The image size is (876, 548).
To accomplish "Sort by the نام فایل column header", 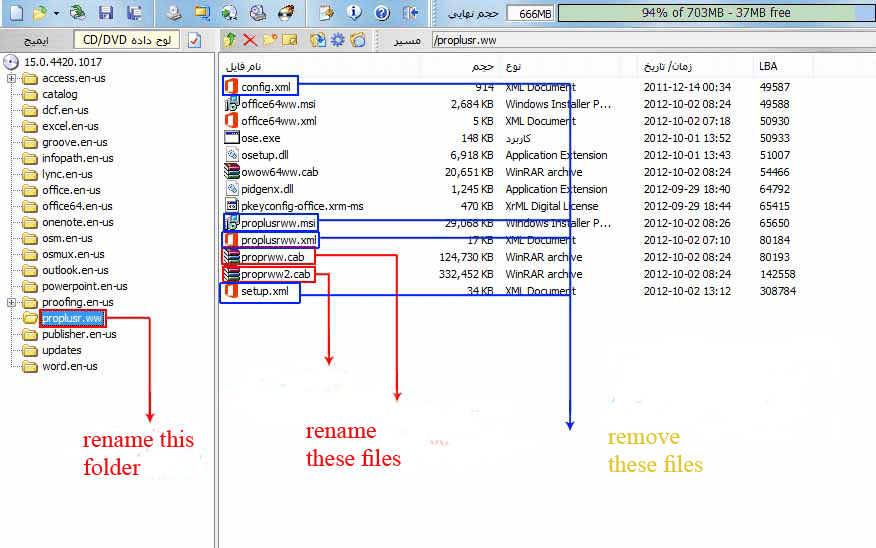I will point(243,66).
